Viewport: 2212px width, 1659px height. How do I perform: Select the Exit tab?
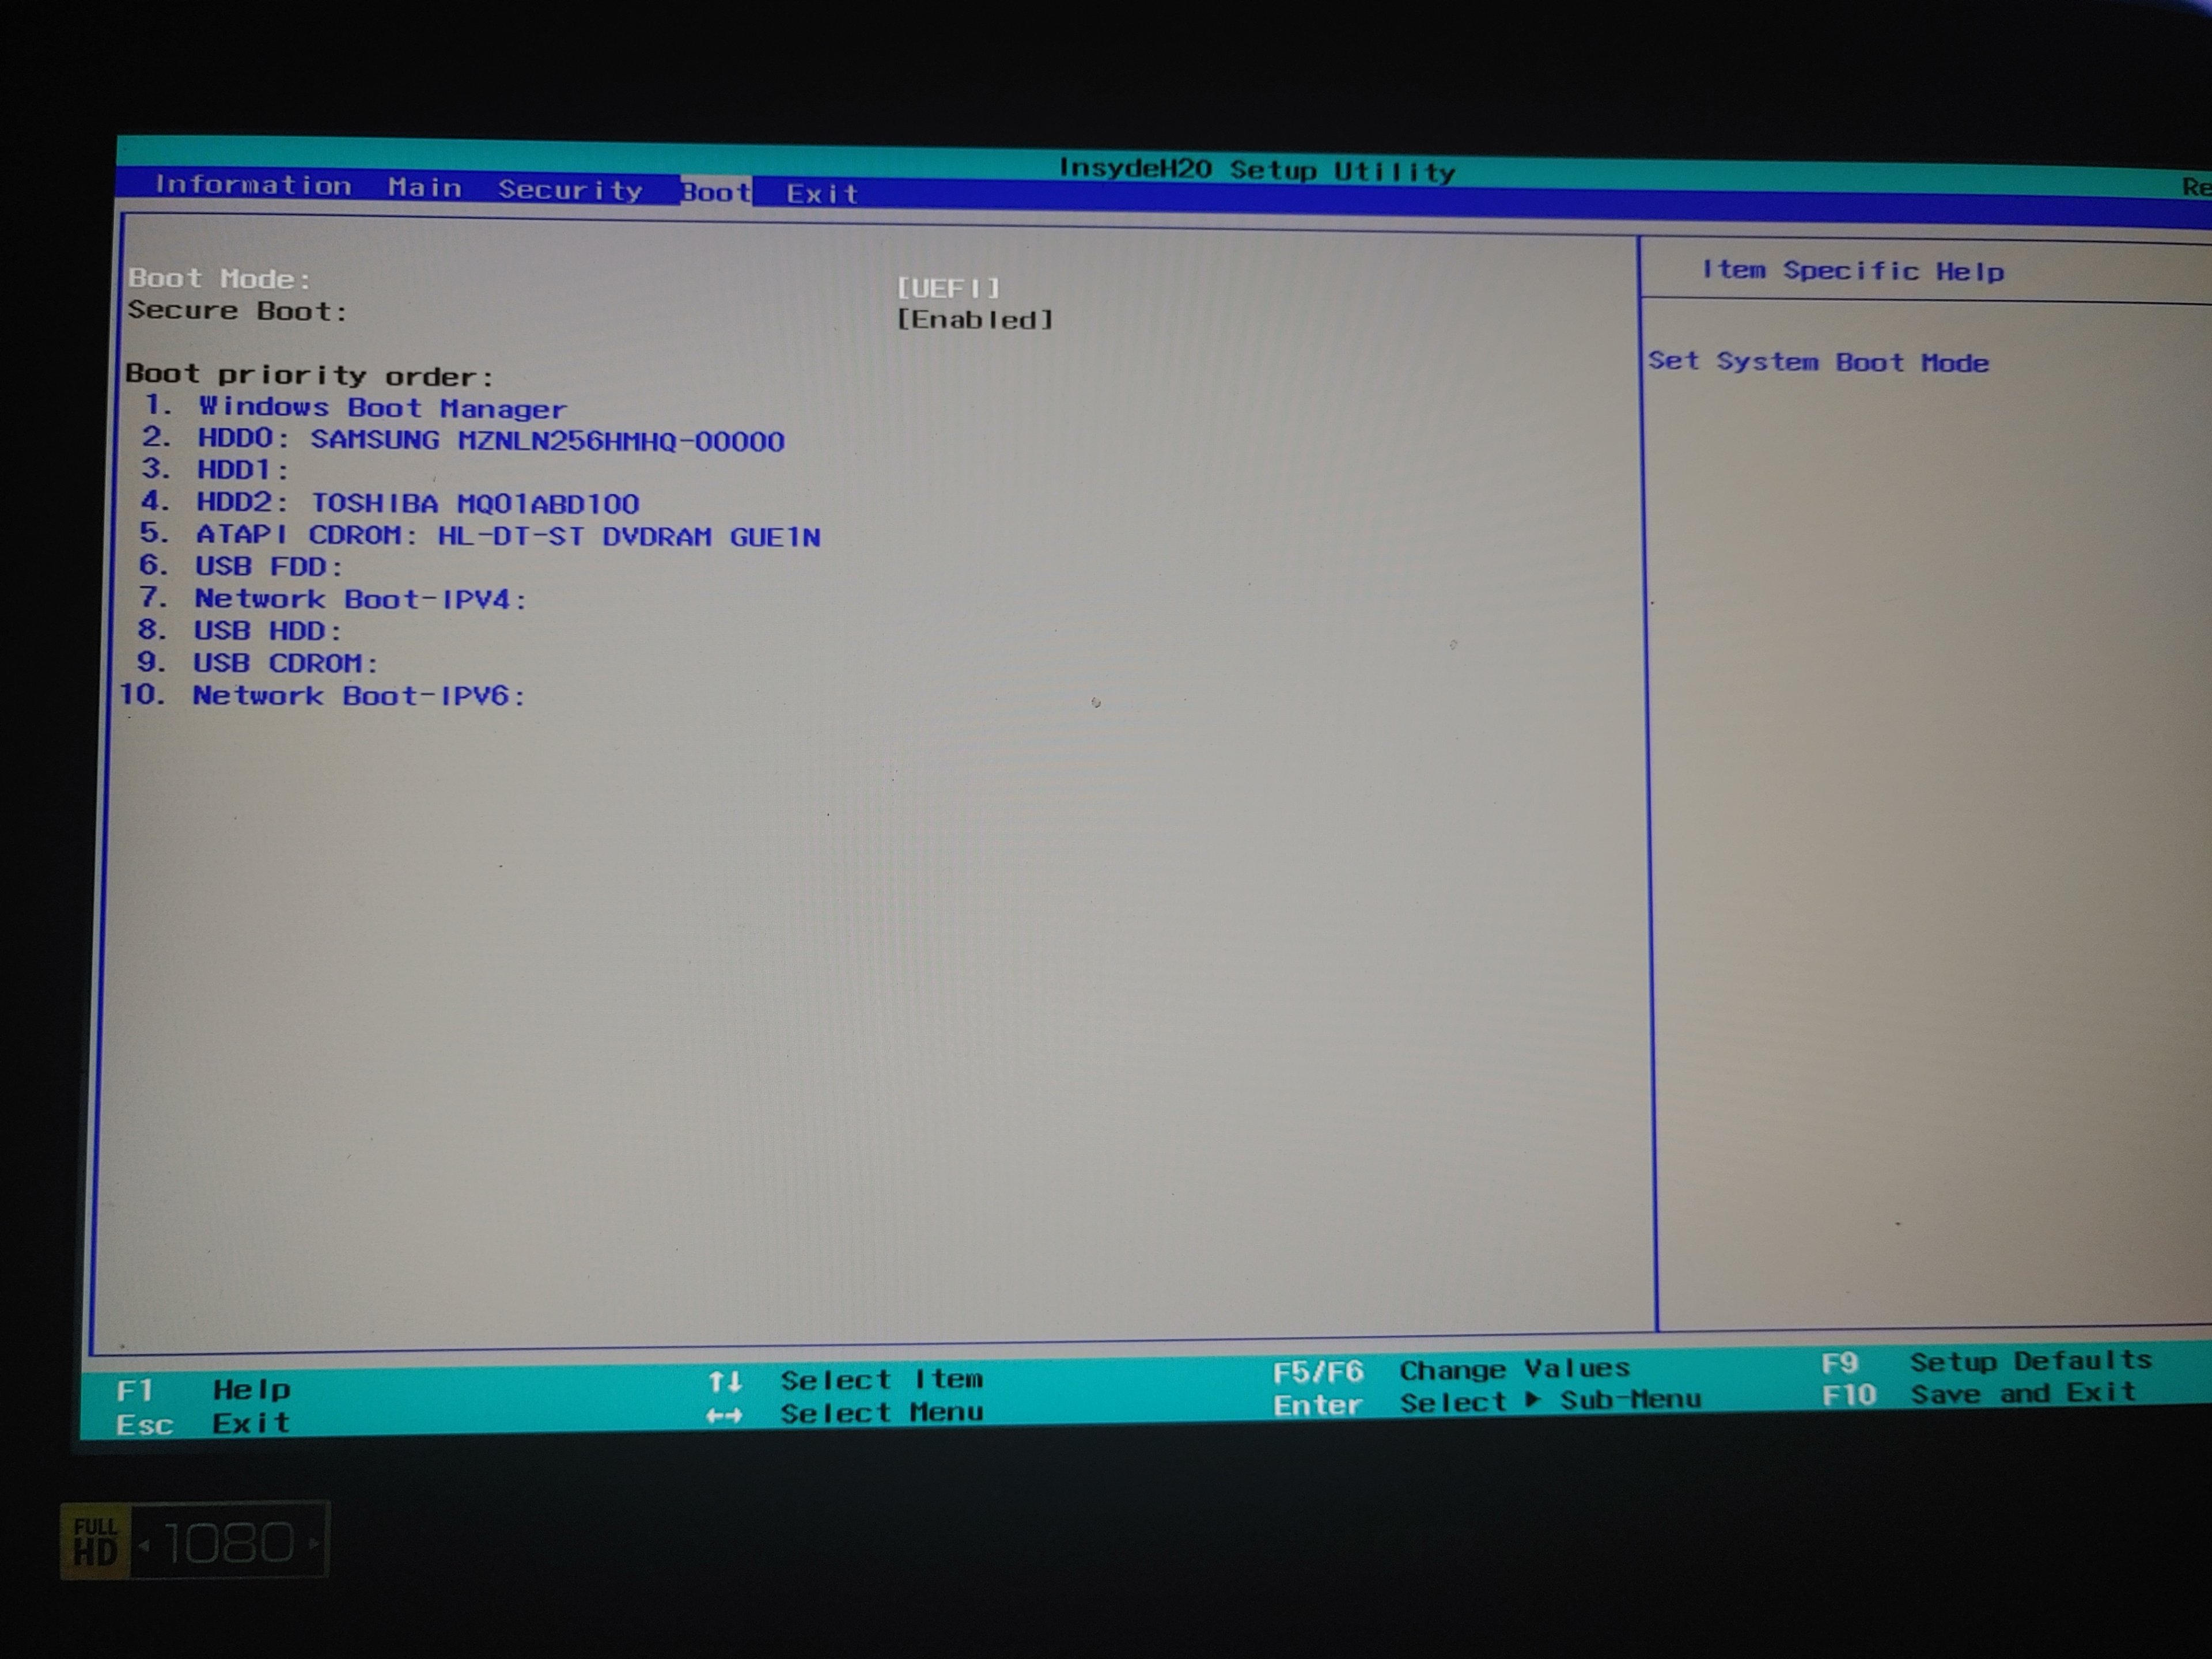click(822, 194)
